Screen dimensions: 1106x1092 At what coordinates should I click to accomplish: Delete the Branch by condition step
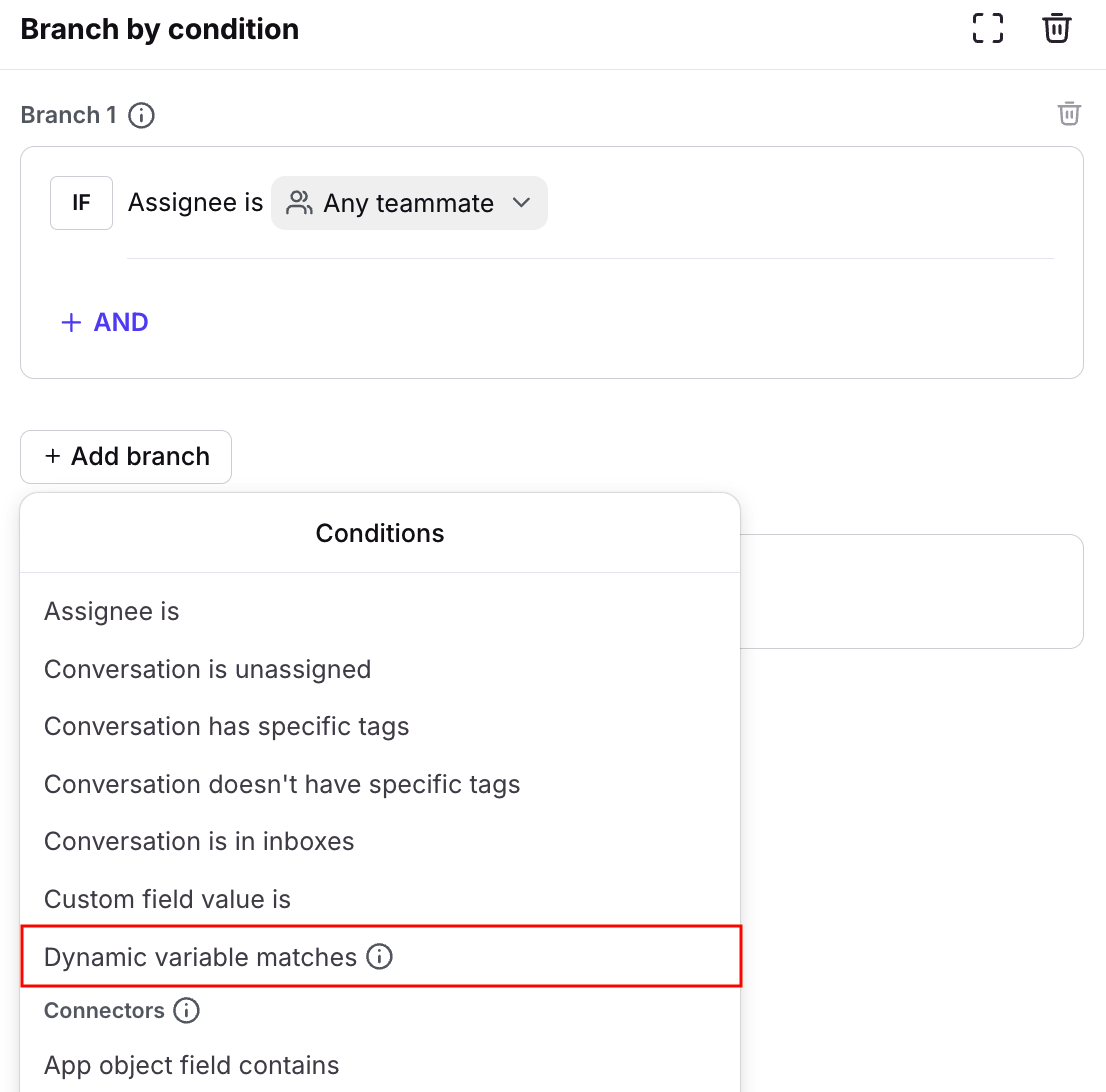click(1057, 28)
